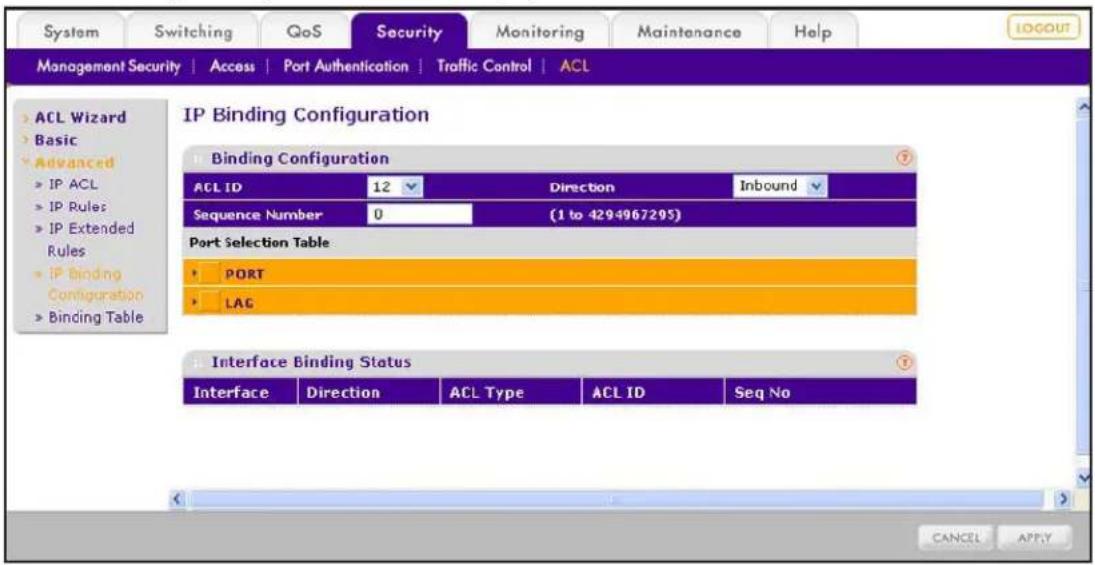Click the ACL Type column header
The width and height of the screenshot is (1095, 565).
coord(511,392)
